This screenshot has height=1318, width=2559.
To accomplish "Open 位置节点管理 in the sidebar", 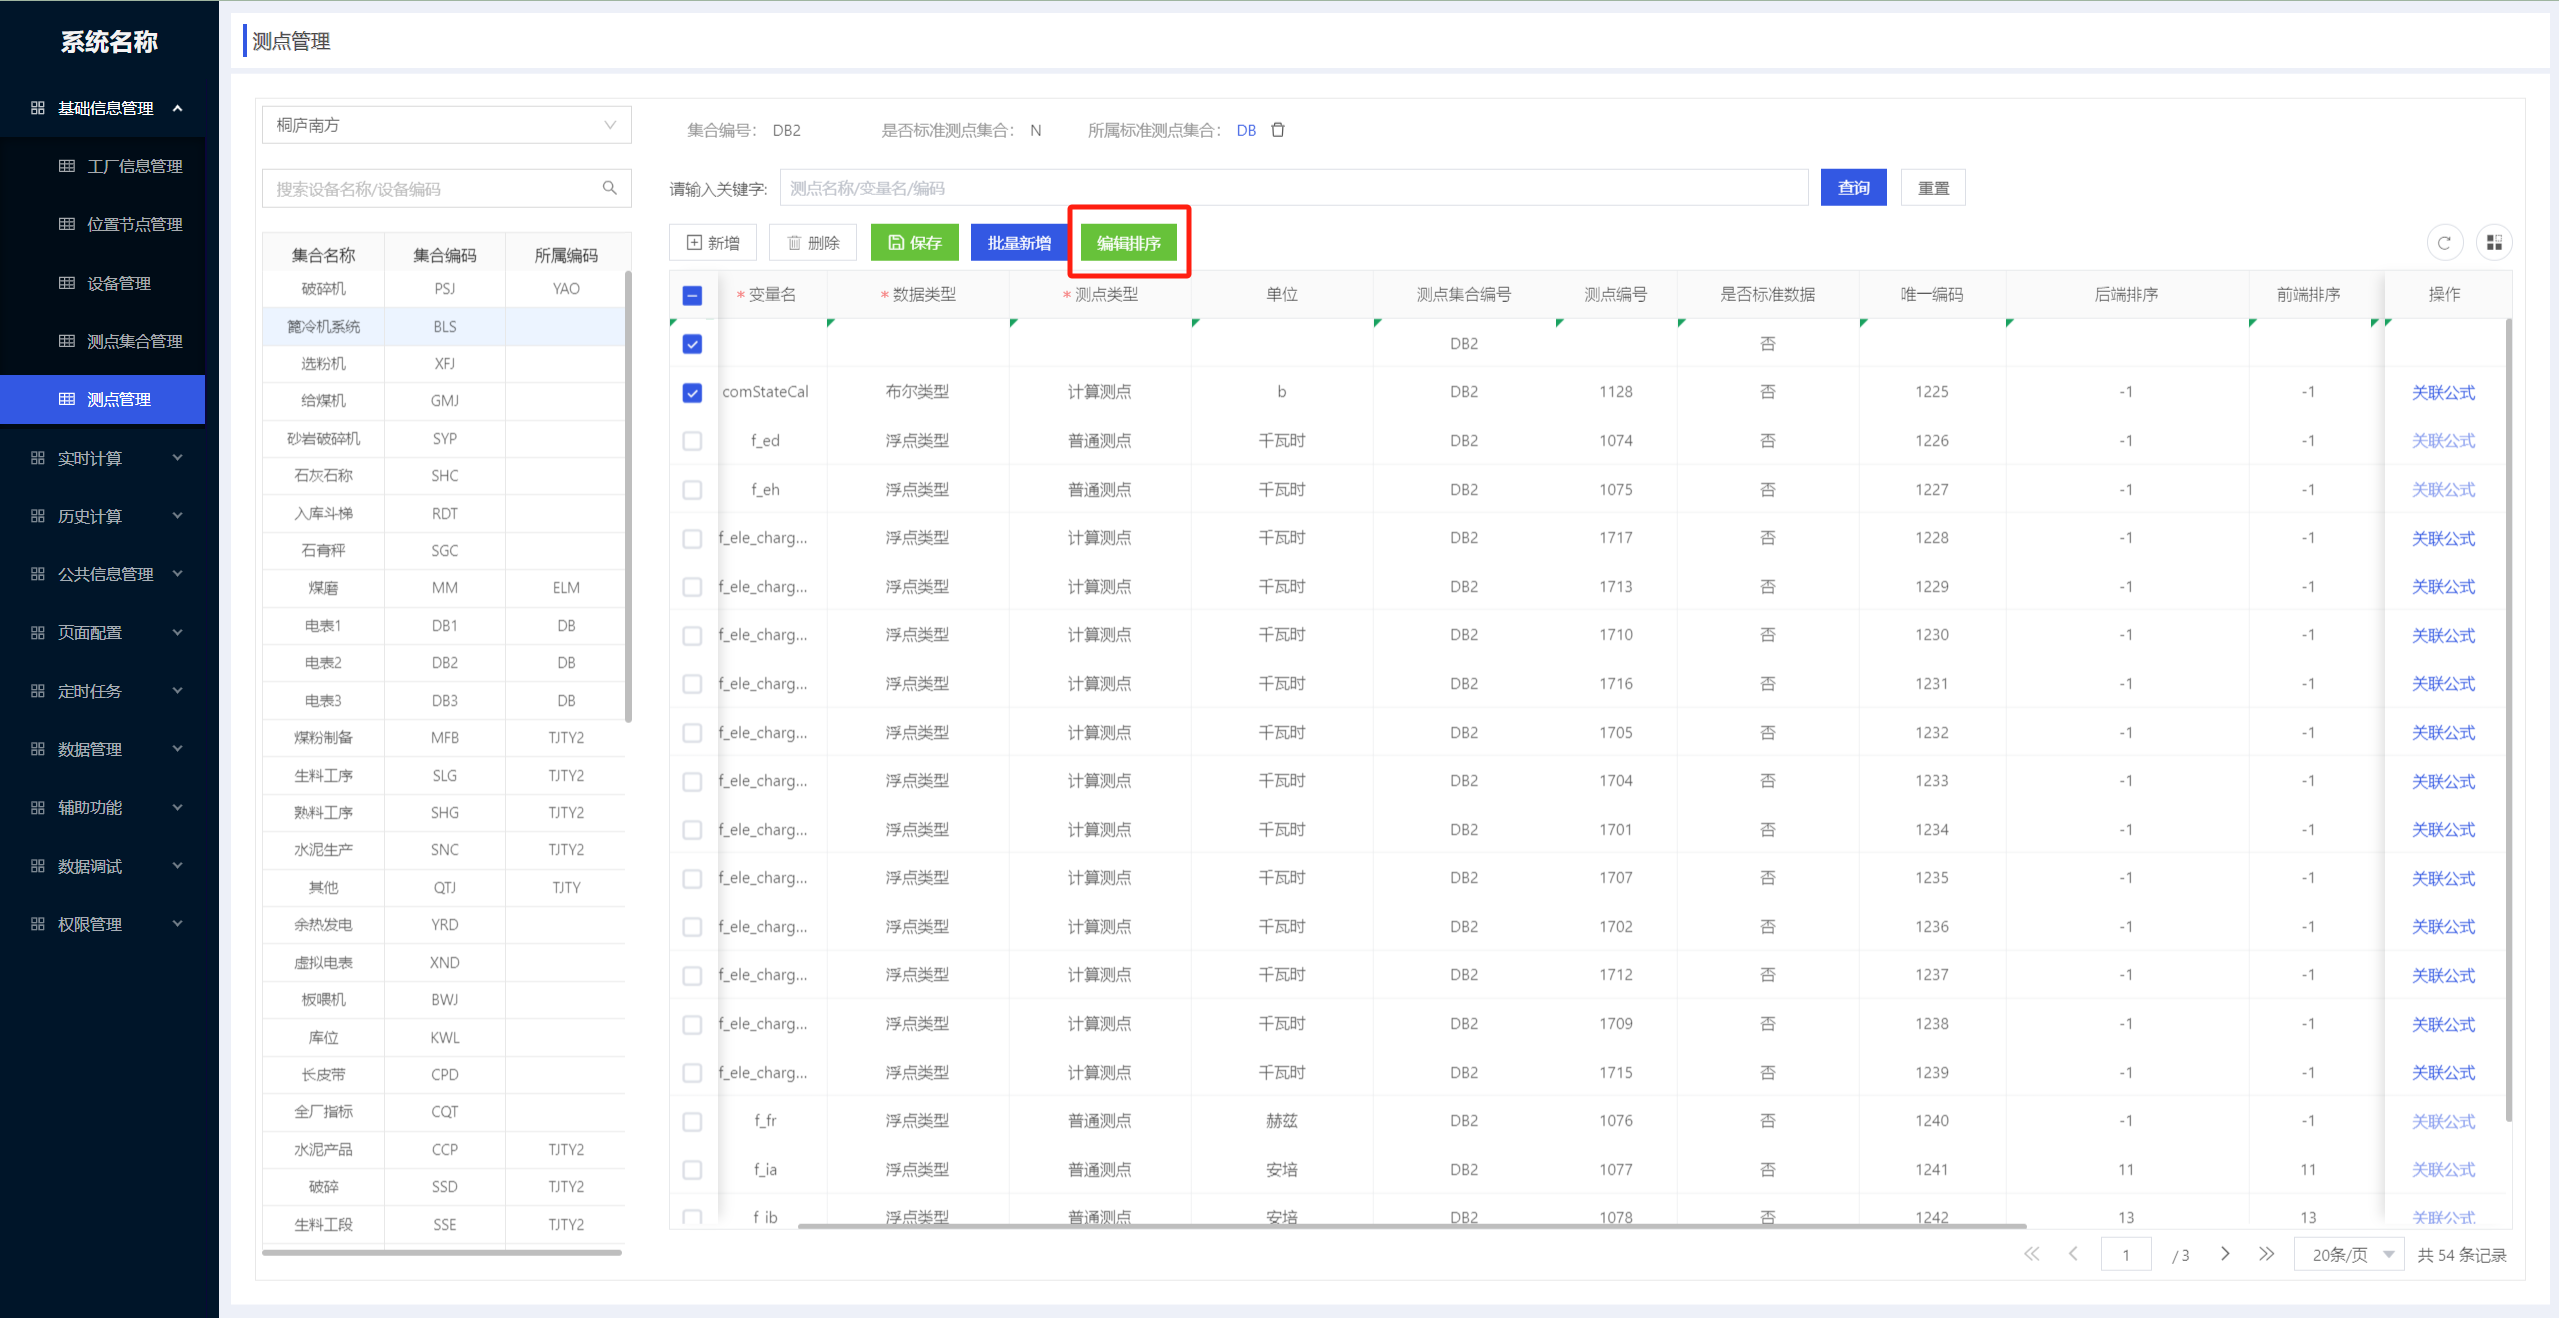I will coord(103,224).
